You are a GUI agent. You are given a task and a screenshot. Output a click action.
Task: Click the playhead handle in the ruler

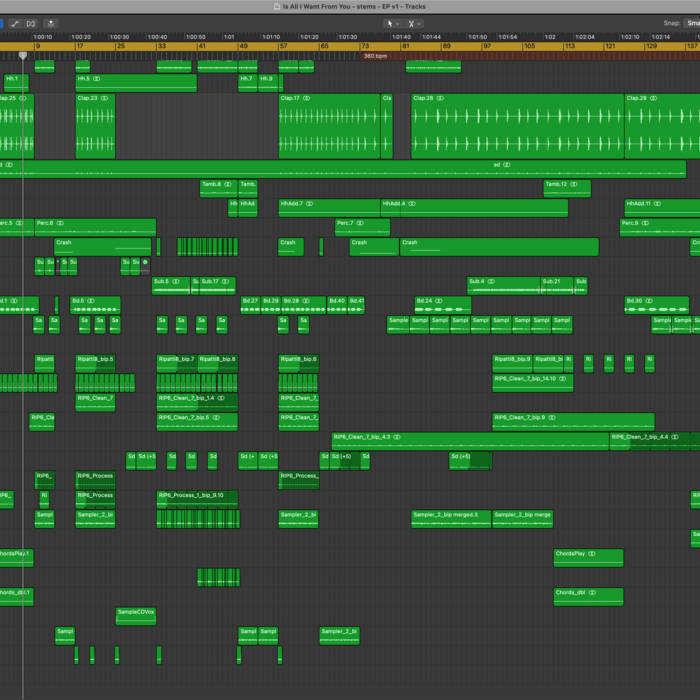click(x=23, y=55)
